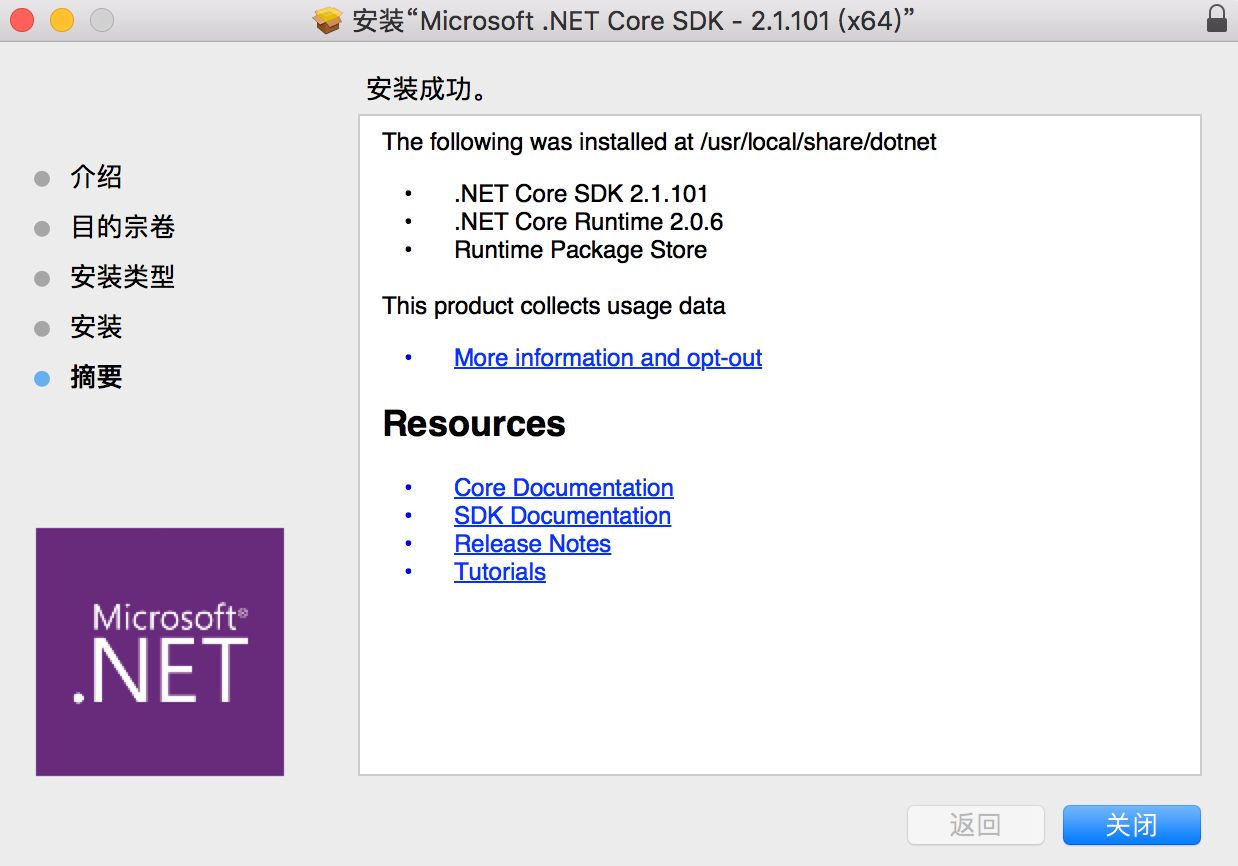Click the 关闭 button to finish

click(1132, 825)
